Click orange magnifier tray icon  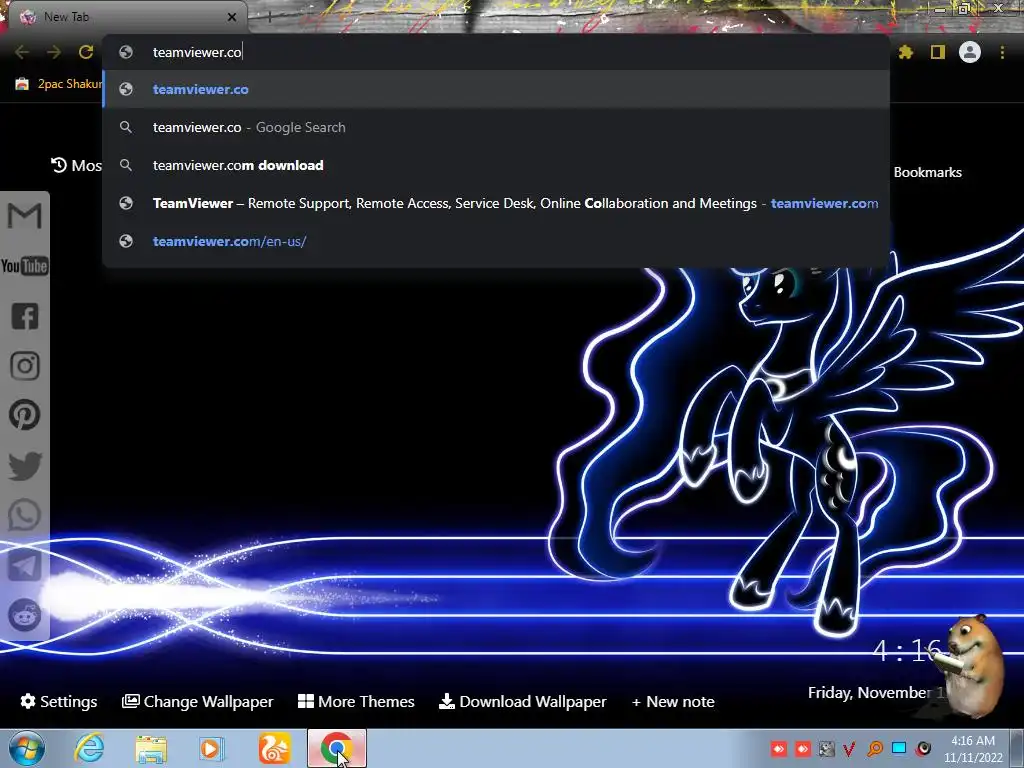[x=875, y=748]
